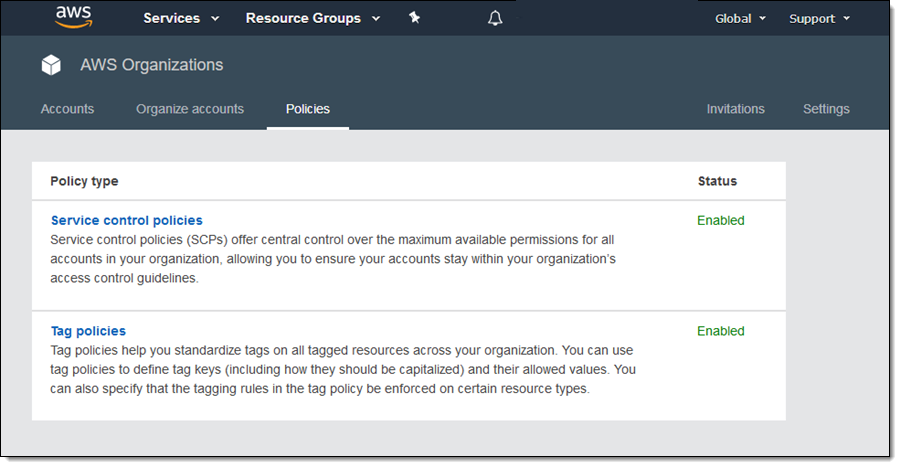
Task: Click Enabled status for Tag policies
Action: (720, 331)
